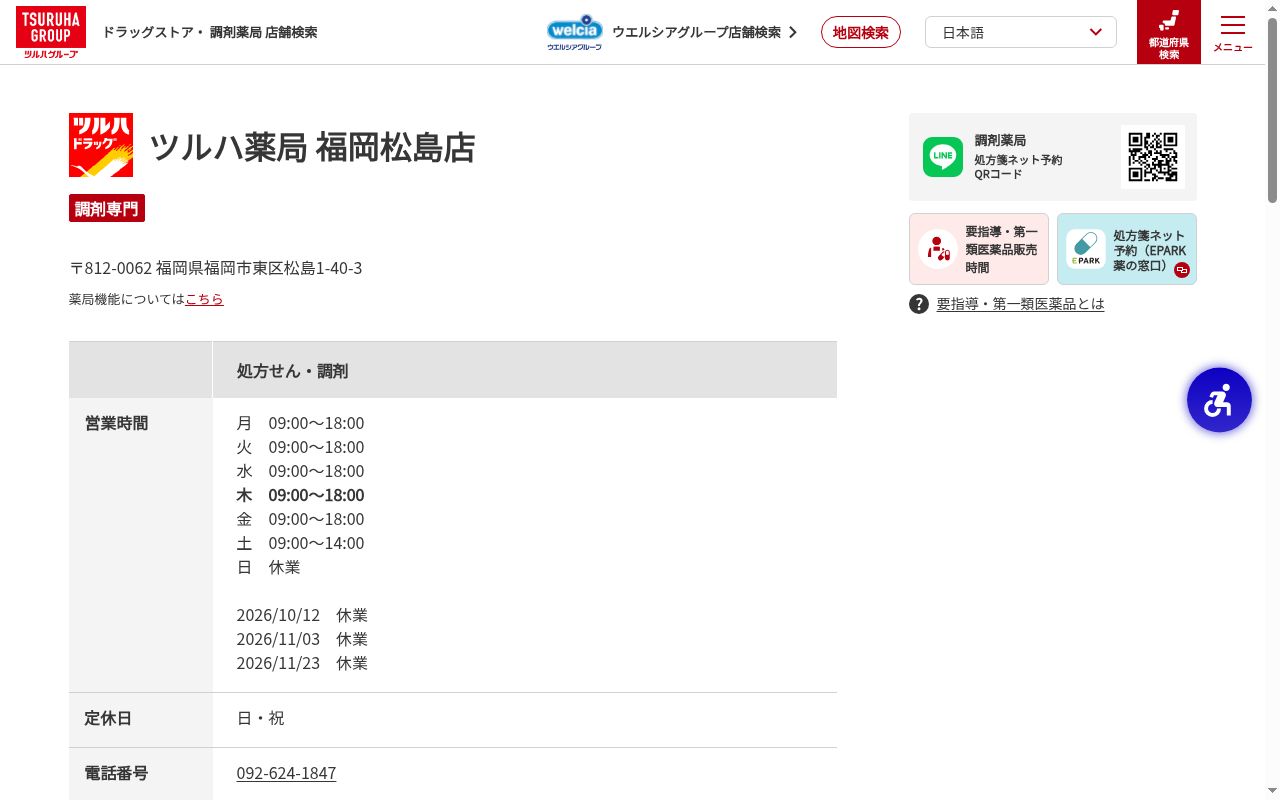Viewport: 1280px width, 800px height.
Task: Click the closure date 2026/11/23 休業
Action: tap(302, 663)
